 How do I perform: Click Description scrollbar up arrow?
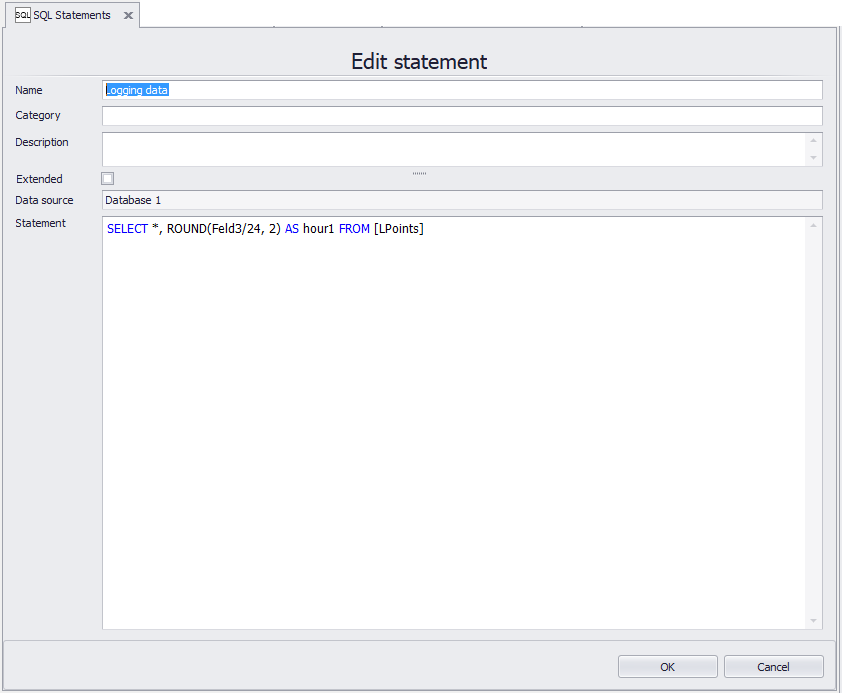(x=814, y=140)
